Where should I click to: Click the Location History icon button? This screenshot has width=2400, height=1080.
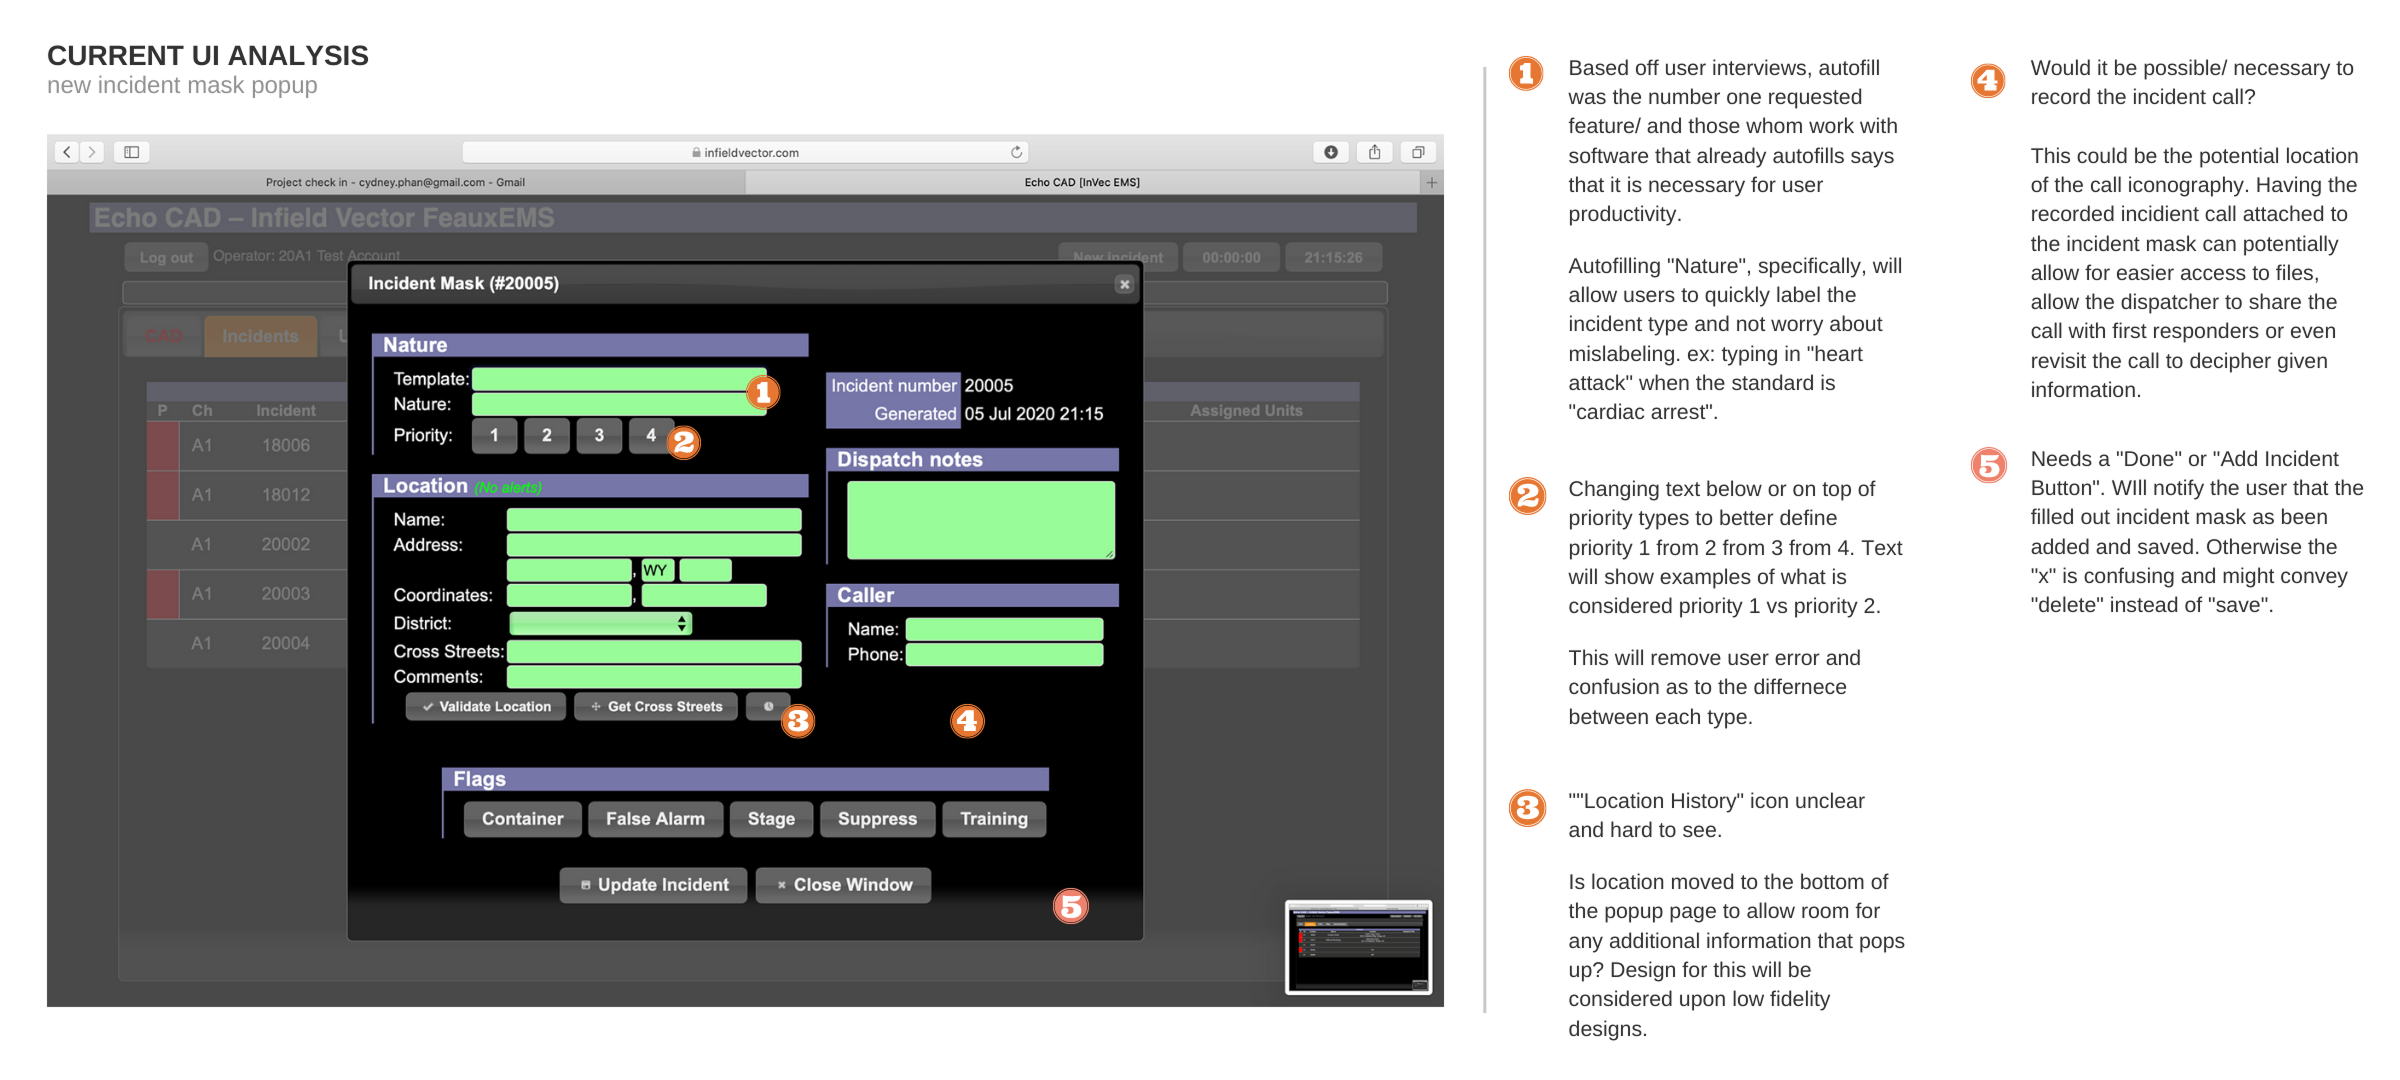pos(768,706)
